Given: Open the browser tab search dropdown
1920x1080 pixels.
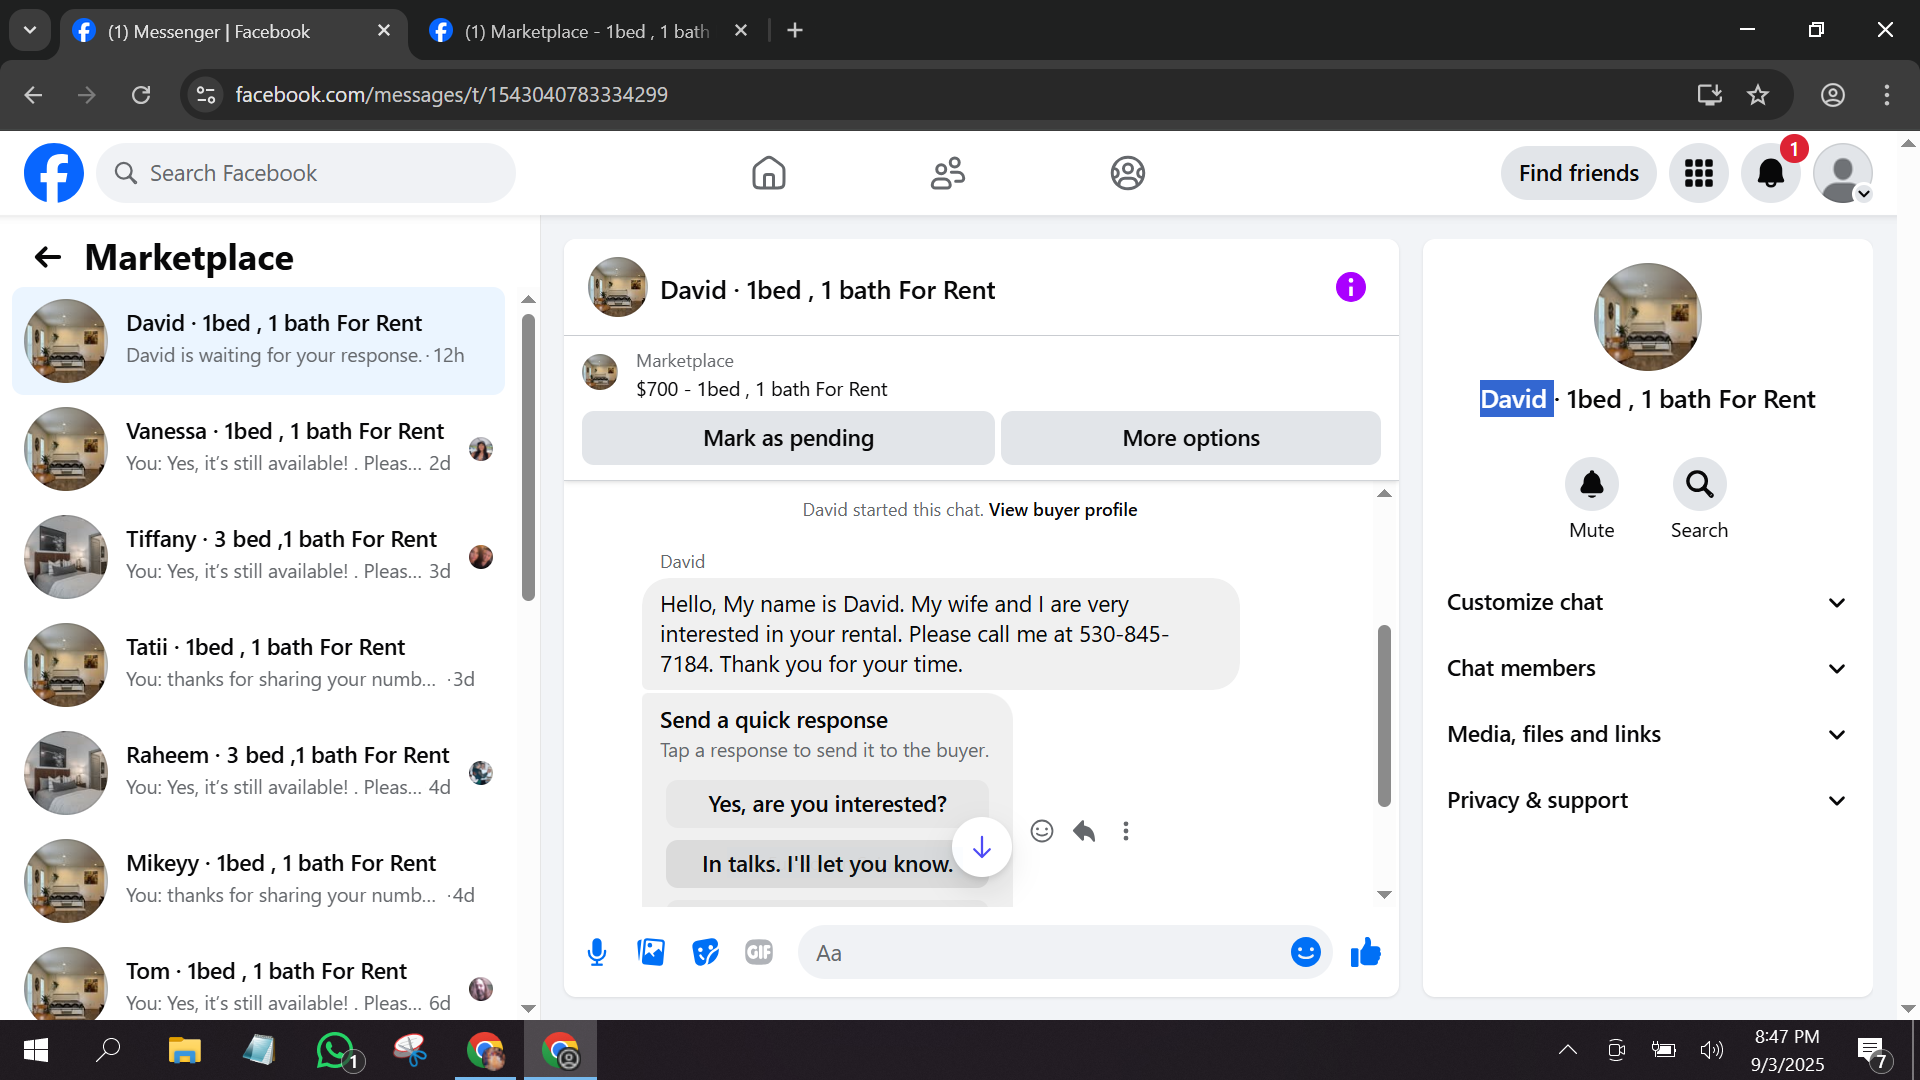Looking at the screenshot, I should click(30, 30).
